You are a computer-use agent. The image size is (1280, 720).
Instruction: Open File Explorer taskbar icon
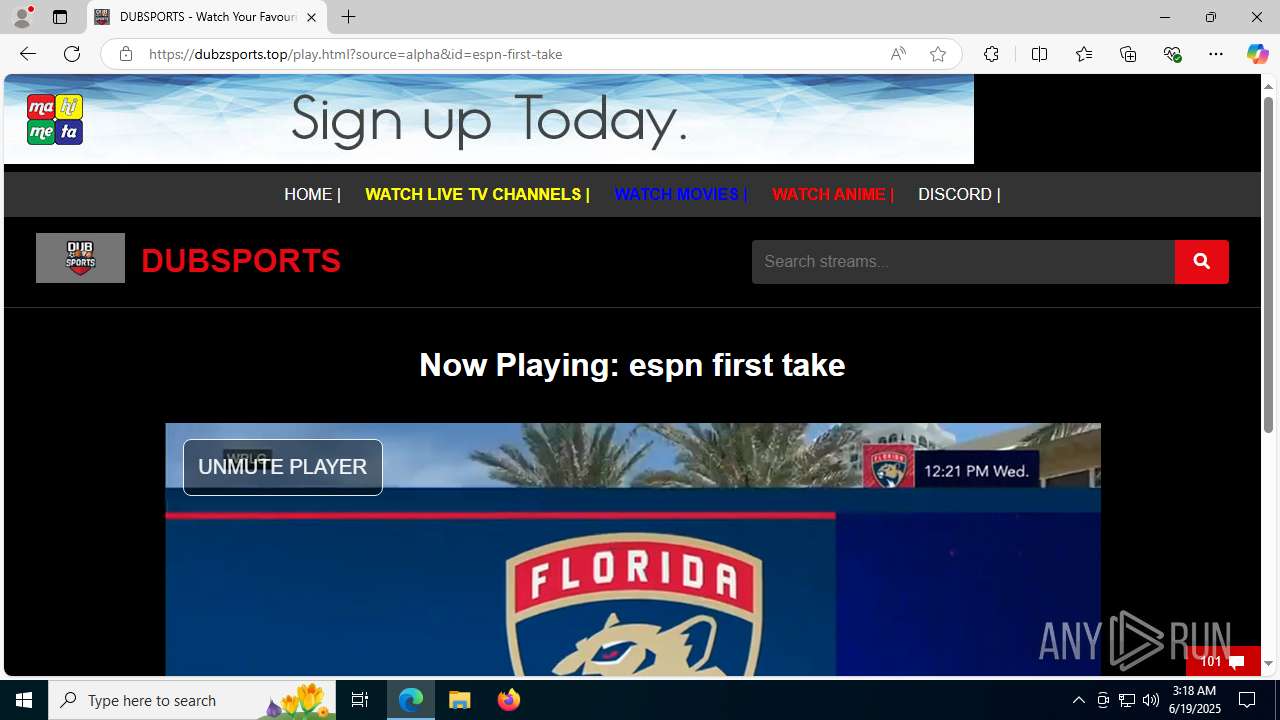(460, 700)
